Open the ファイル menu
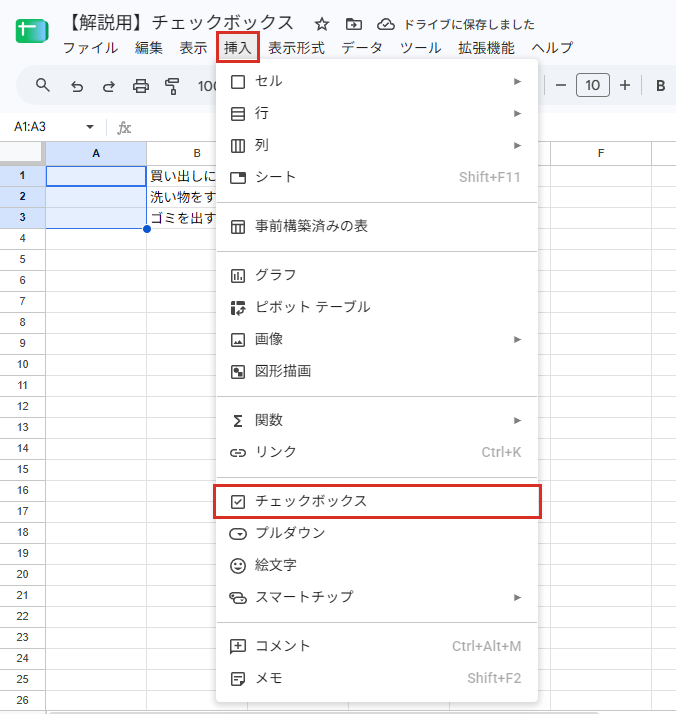Viewport: 676px width, 714px height. point(90,48)
